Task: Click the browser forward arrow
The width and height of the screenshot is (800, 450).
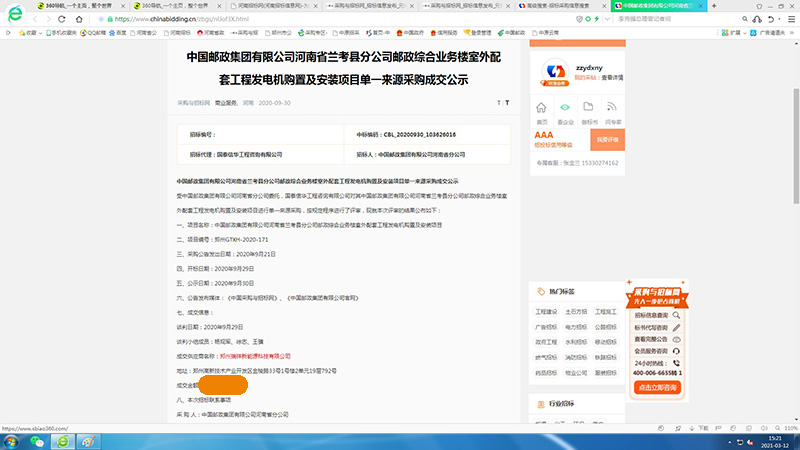Action: (x=48, y=19)
